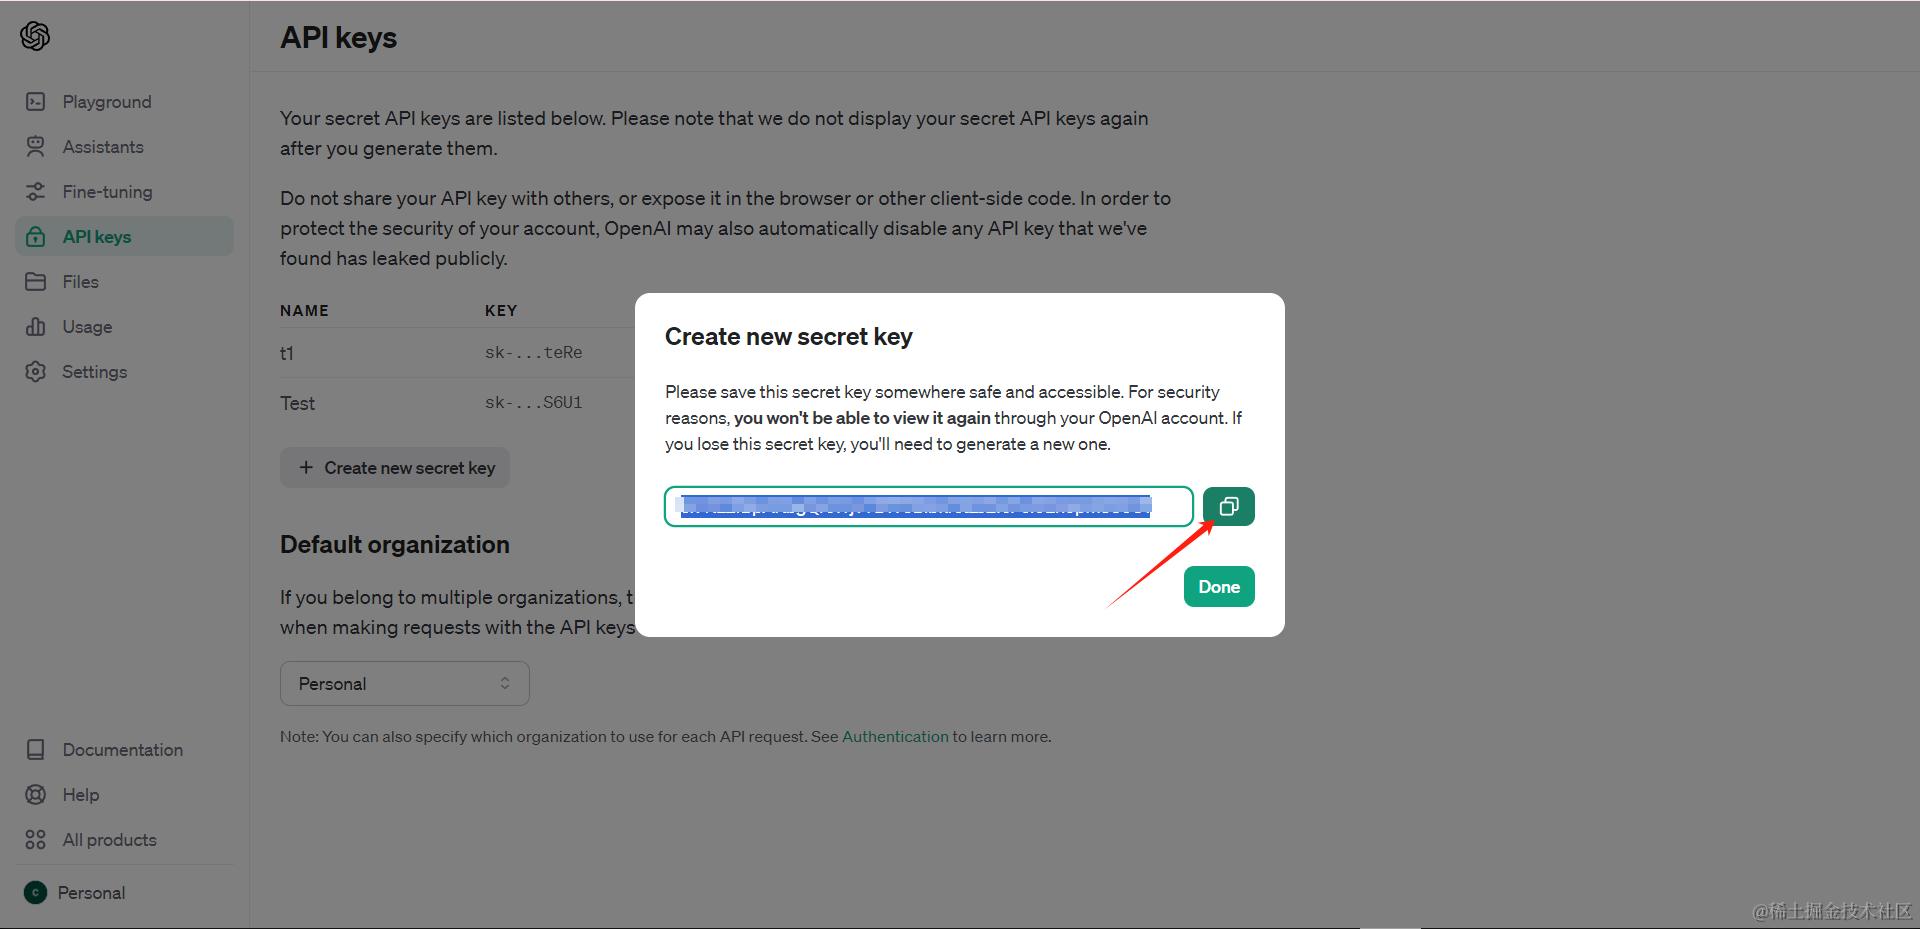Click key value sk-...teRe

pos(534,353)
